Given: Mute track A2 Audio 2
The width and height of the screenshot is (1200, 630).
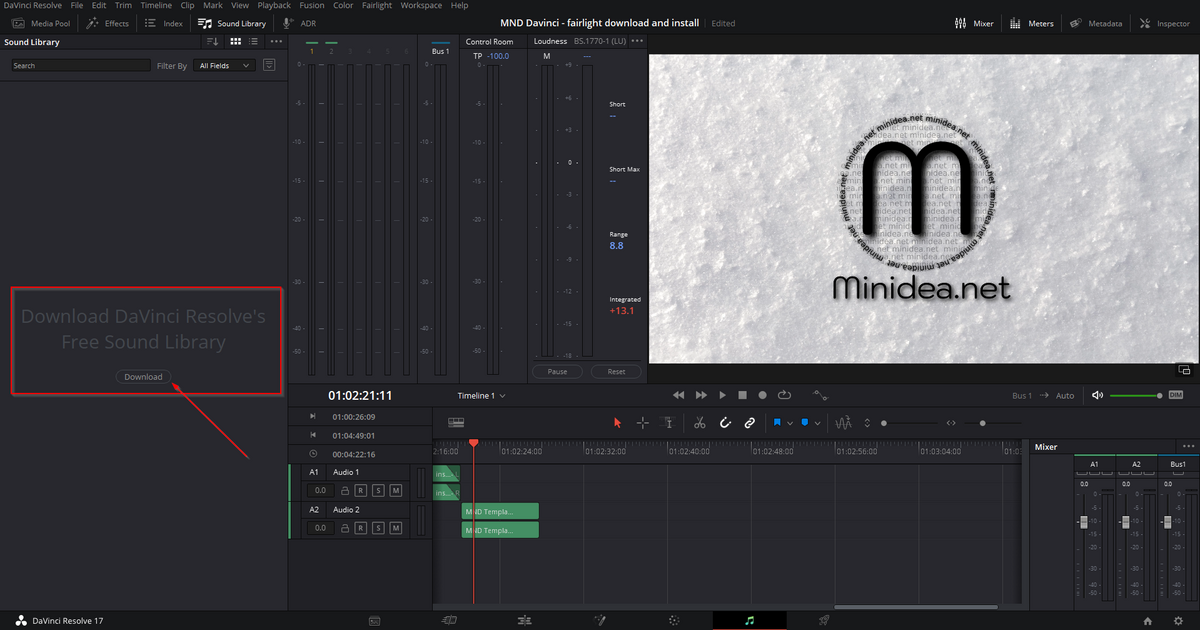Looking at the screenshot, I should [396, 528].
